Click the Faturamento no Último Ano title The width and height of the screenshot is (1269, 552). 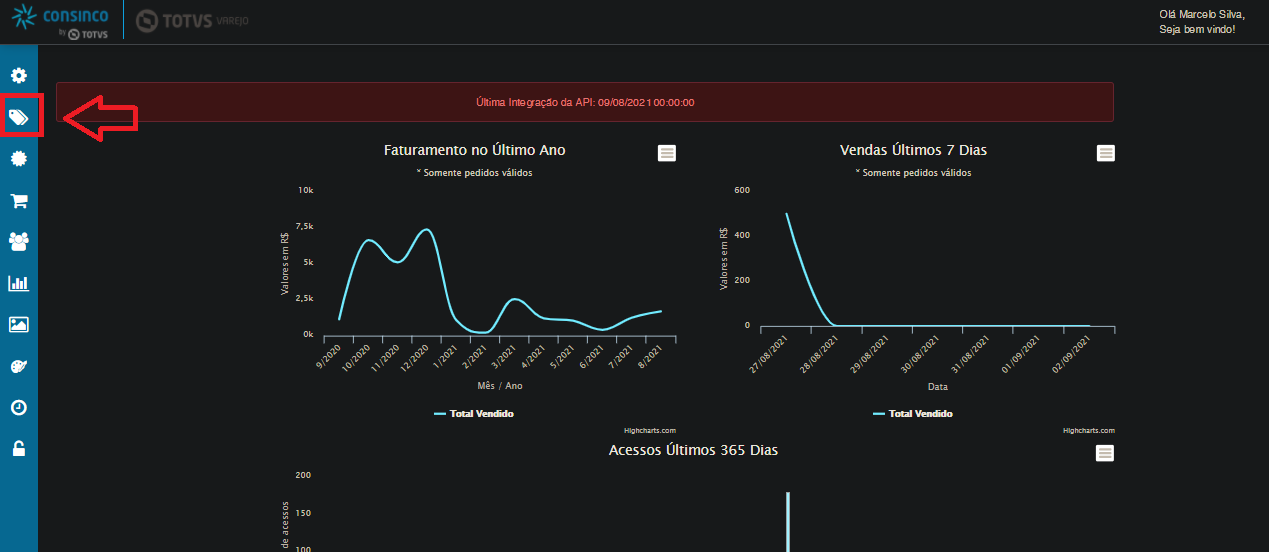[x=475, y=150]
